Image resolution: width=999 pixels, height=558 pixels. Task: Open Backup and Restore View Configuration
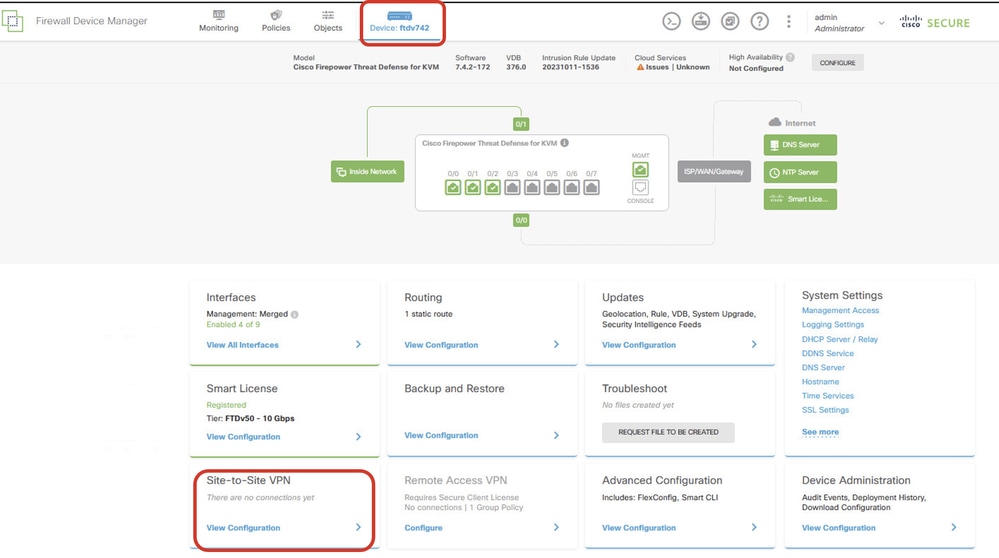(x=441, y=435)
